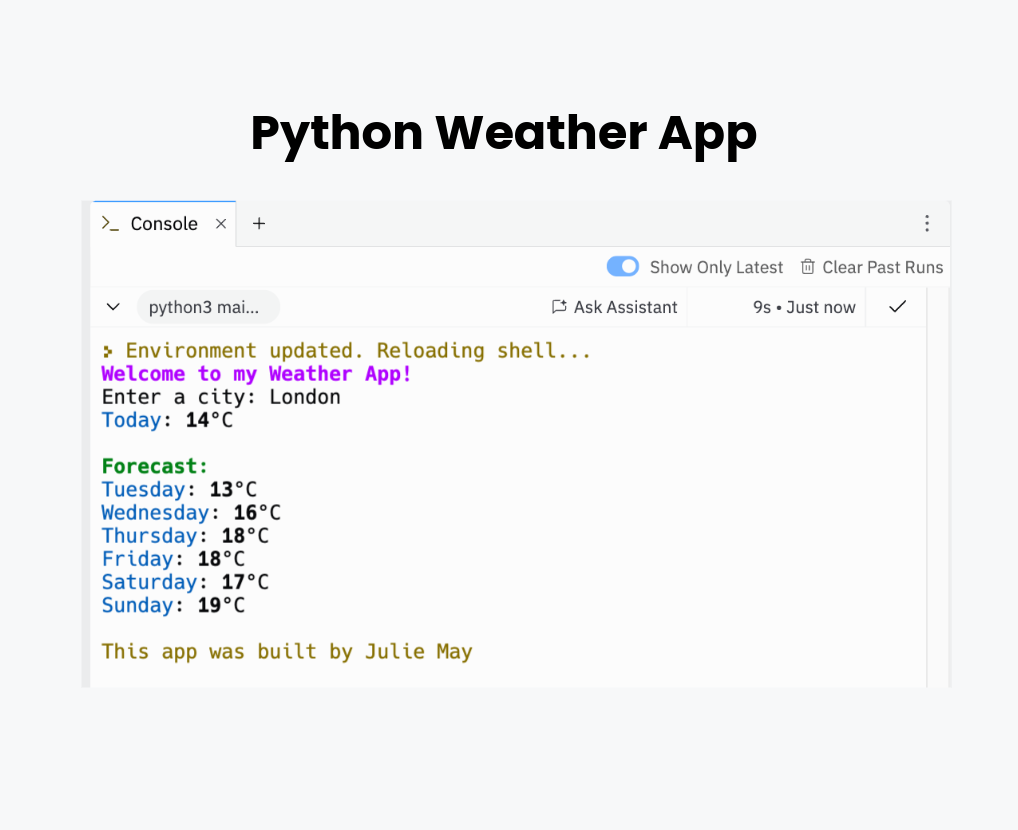Click the trash icon beside Clear Past Runs

pos(808,266)
